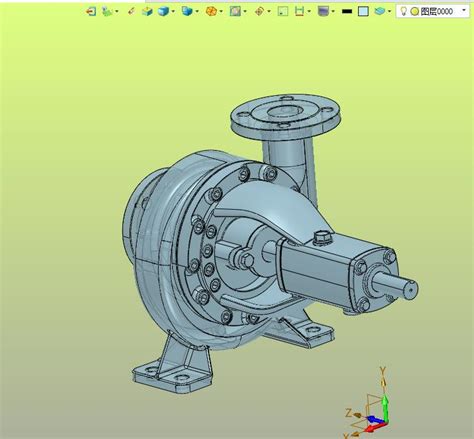Click the green figure tool icon
474x439 pixels.
point(107,11)
